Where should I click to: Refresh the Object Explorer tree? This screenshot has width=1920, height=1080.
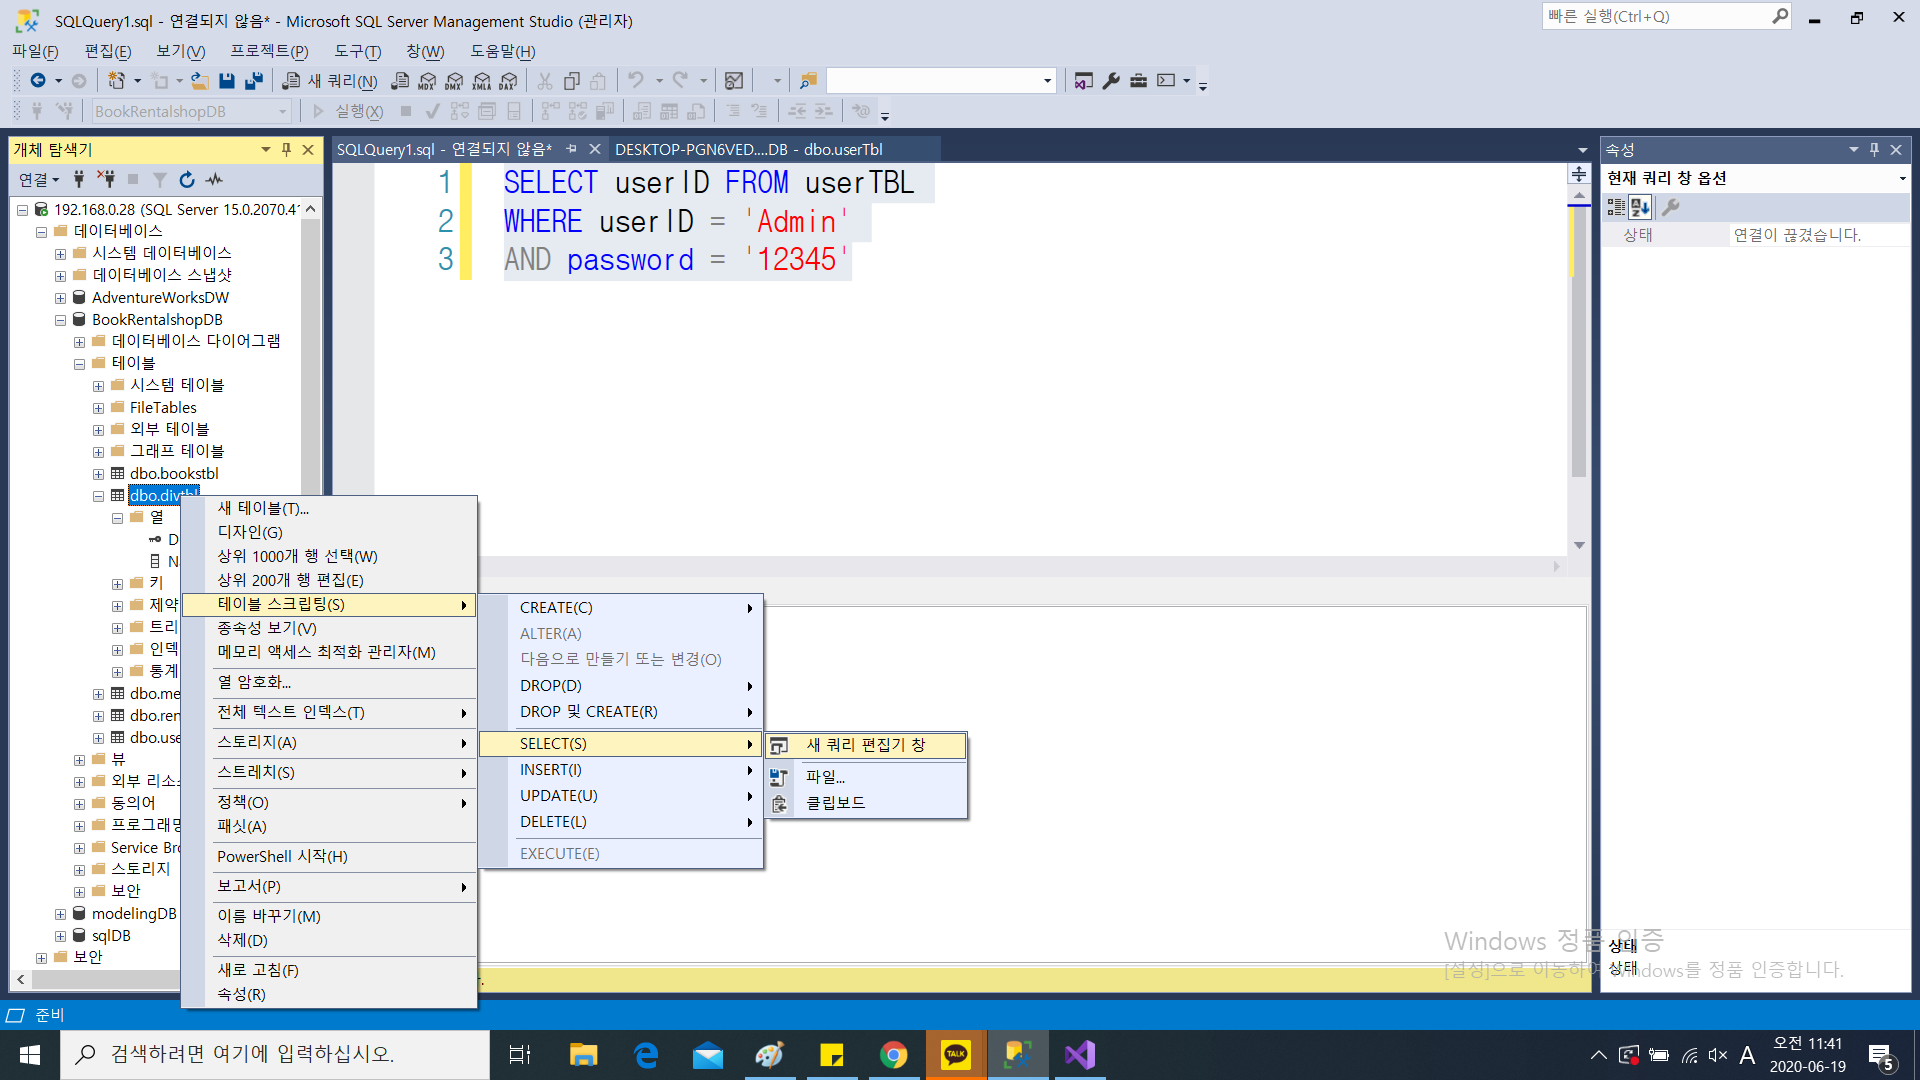[x=187, y=180]
